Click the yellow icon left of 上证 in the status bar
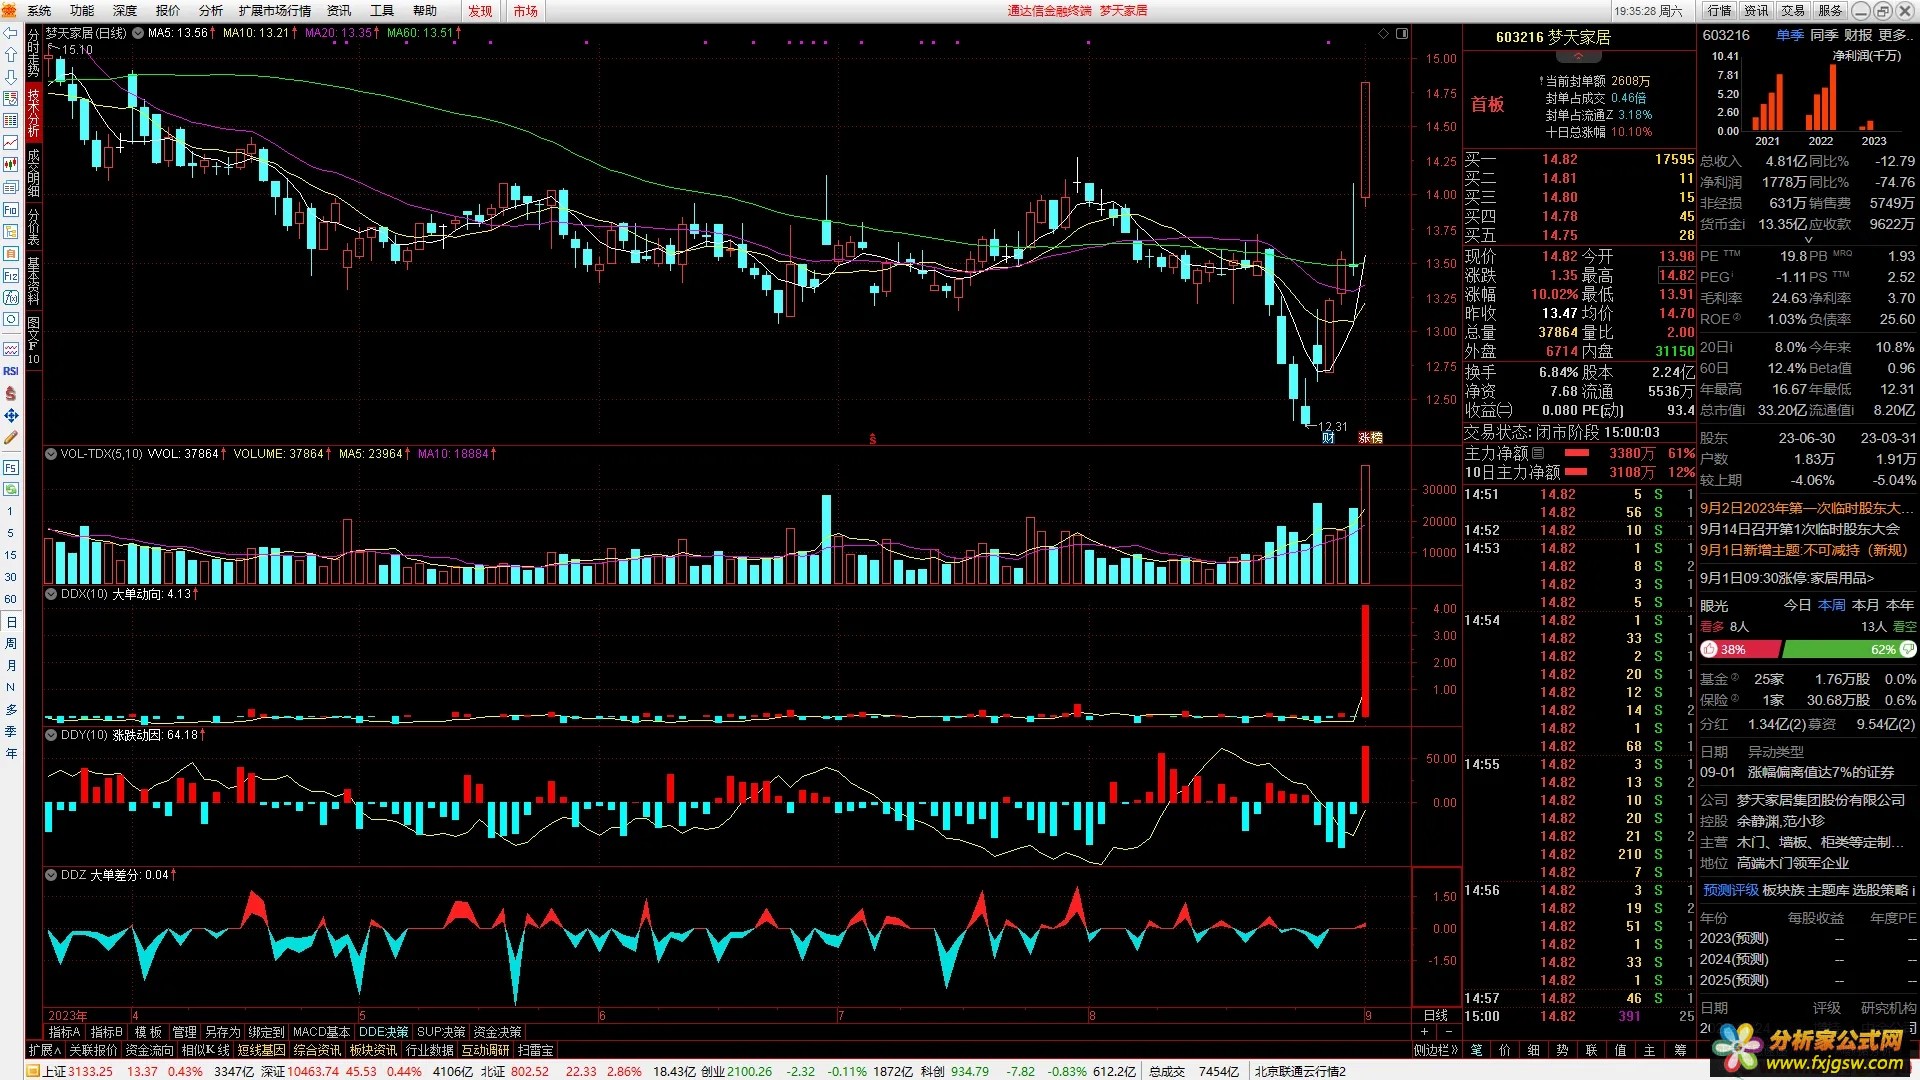 [33, 1071]
